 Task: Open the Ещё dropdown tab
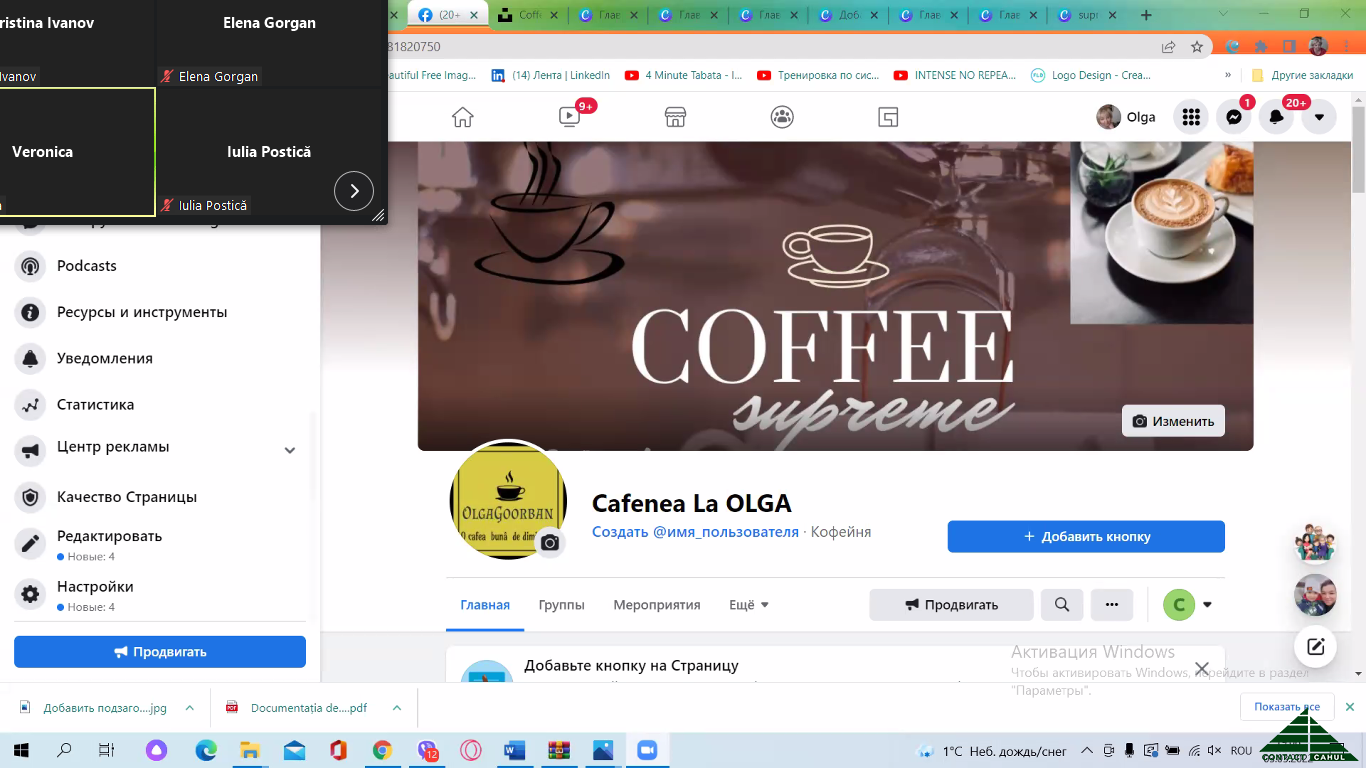749,605
